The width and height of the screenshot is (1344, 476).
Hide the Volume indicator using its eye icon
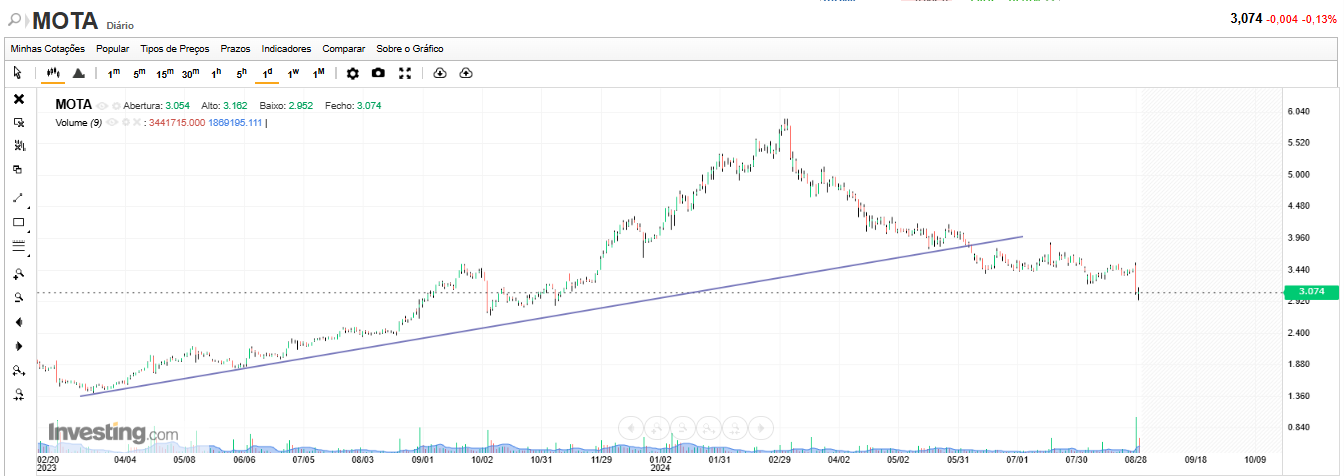(111, 122)
